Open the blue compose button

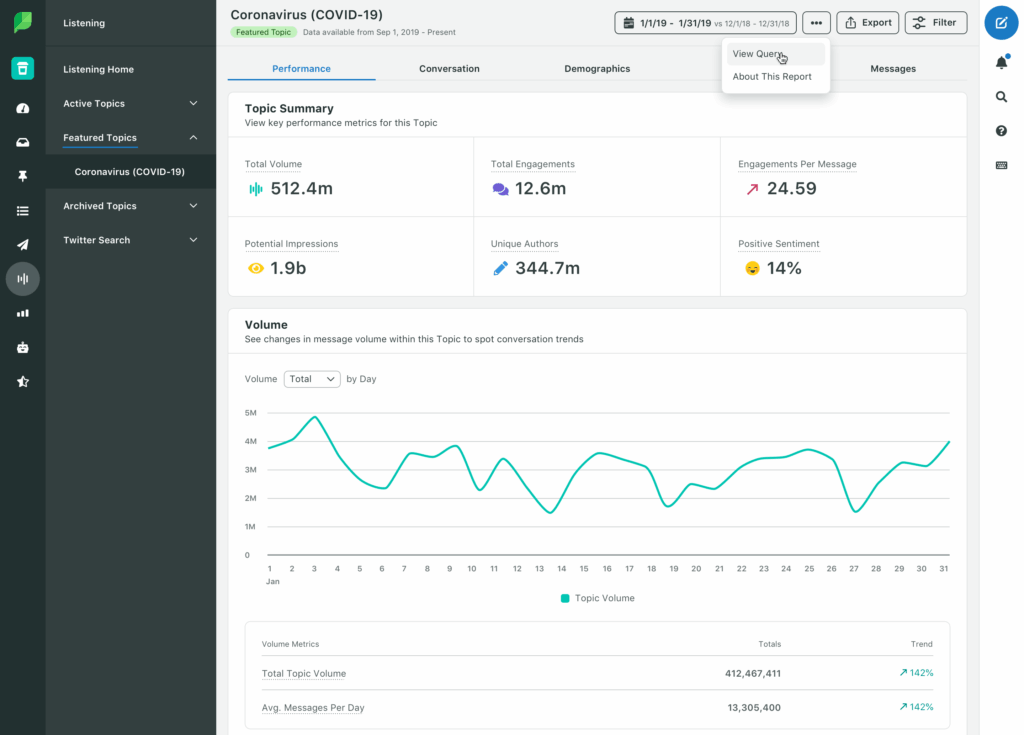pos(1001,22)
